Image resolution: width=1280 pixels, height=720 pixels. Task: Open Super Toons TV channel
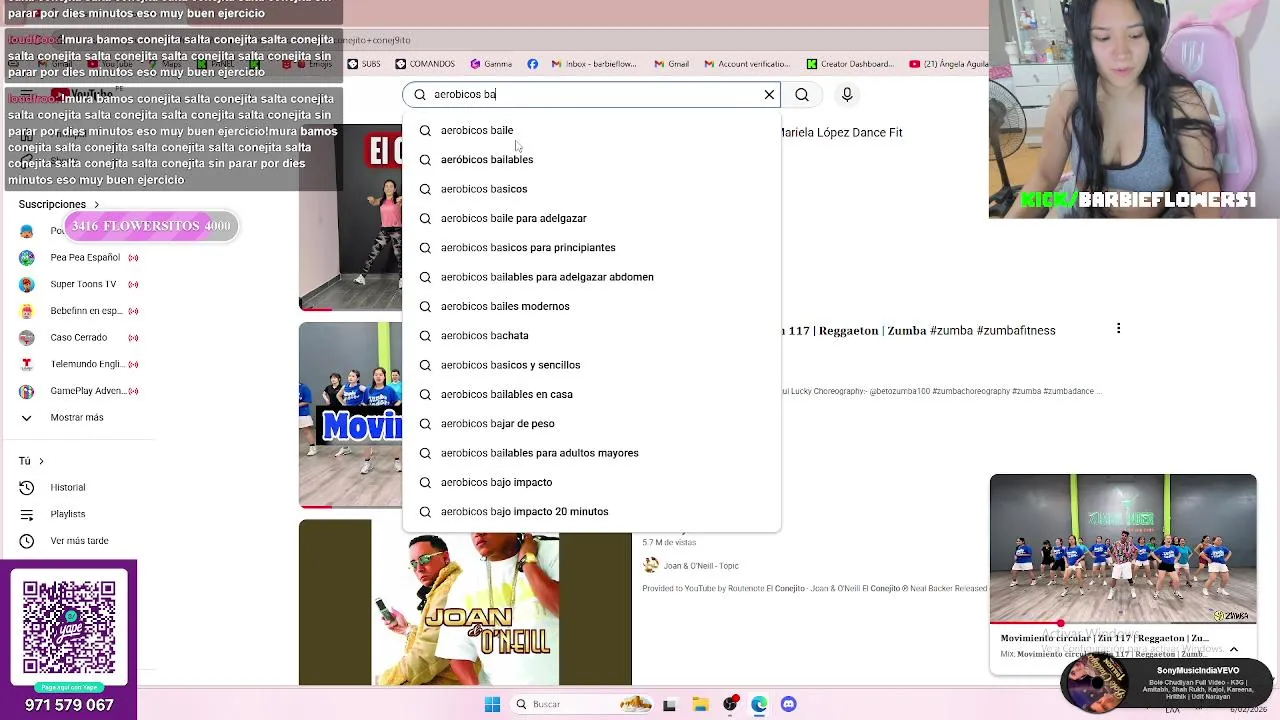[x=80, y=284]
